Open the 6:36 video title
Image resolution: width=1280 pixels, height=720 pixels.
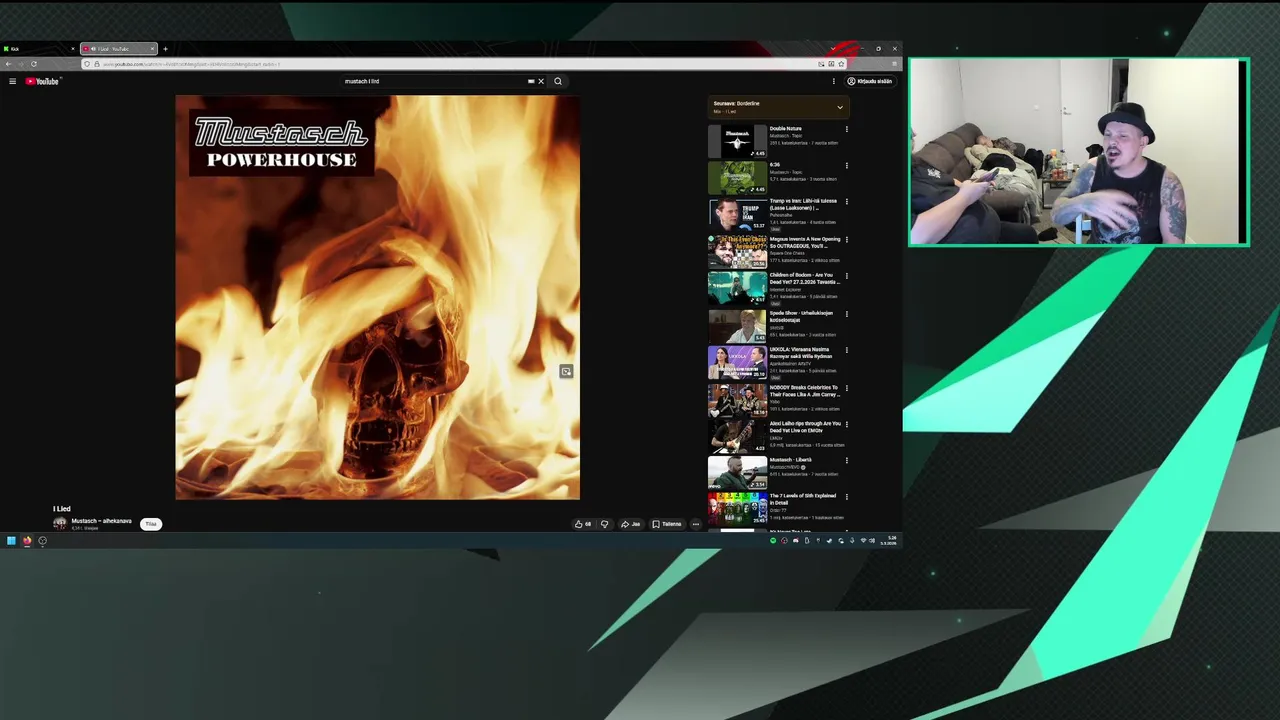pyautogui.click(x=775, y=165)
